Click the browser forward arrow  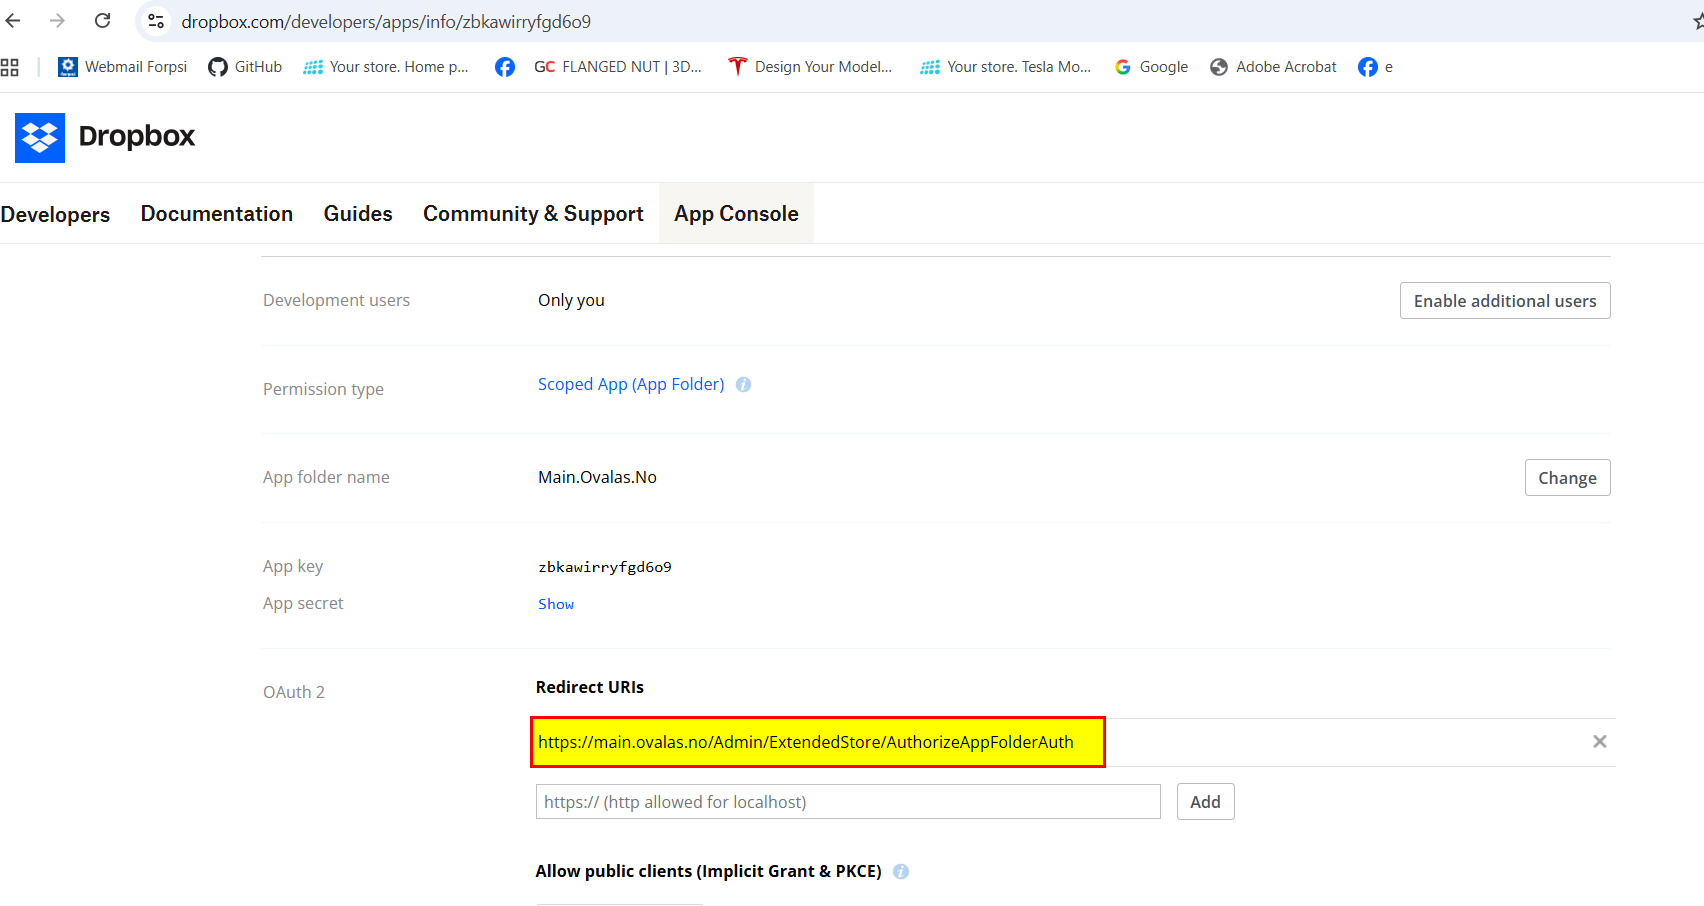57,21
